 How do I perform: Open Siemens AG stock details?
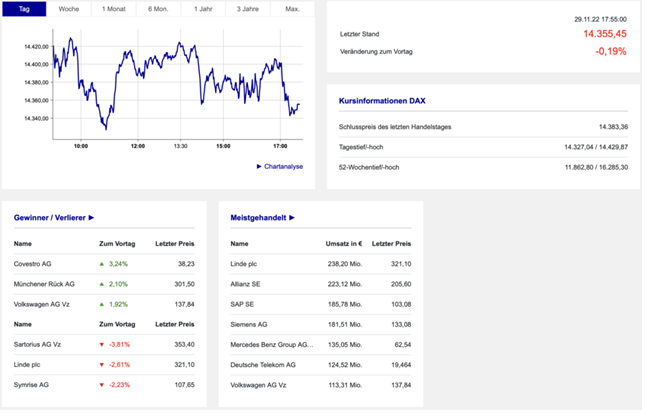coord(249,324)
